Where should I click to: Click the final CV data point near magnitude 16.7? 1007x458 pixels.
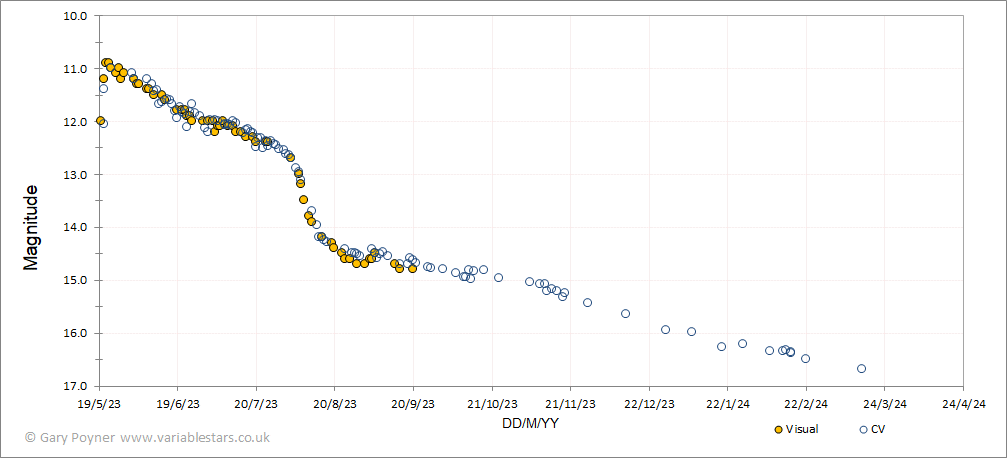(861, 368)
